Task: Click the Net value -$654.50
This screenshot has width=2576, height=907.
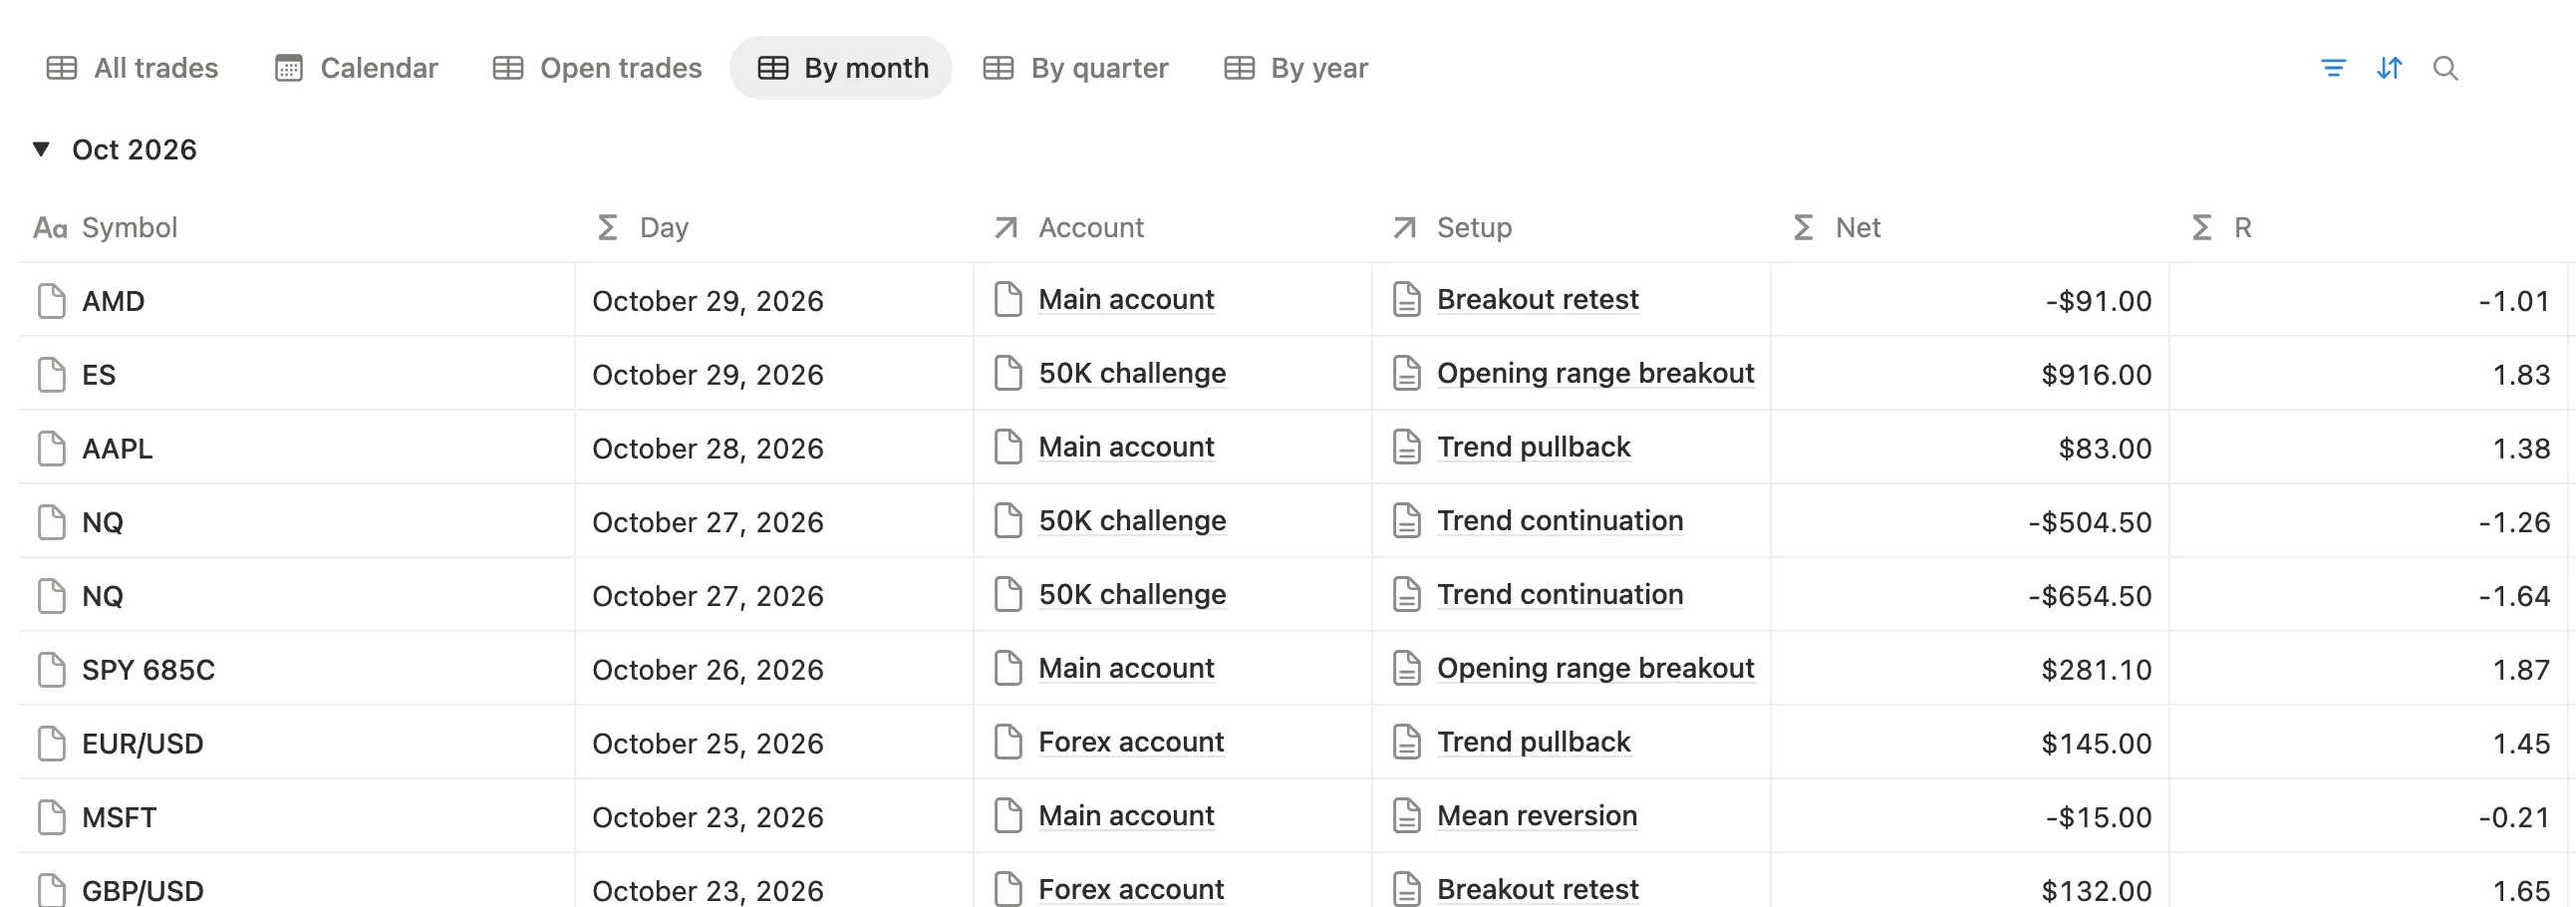Action: click(x=2090, y=596)
